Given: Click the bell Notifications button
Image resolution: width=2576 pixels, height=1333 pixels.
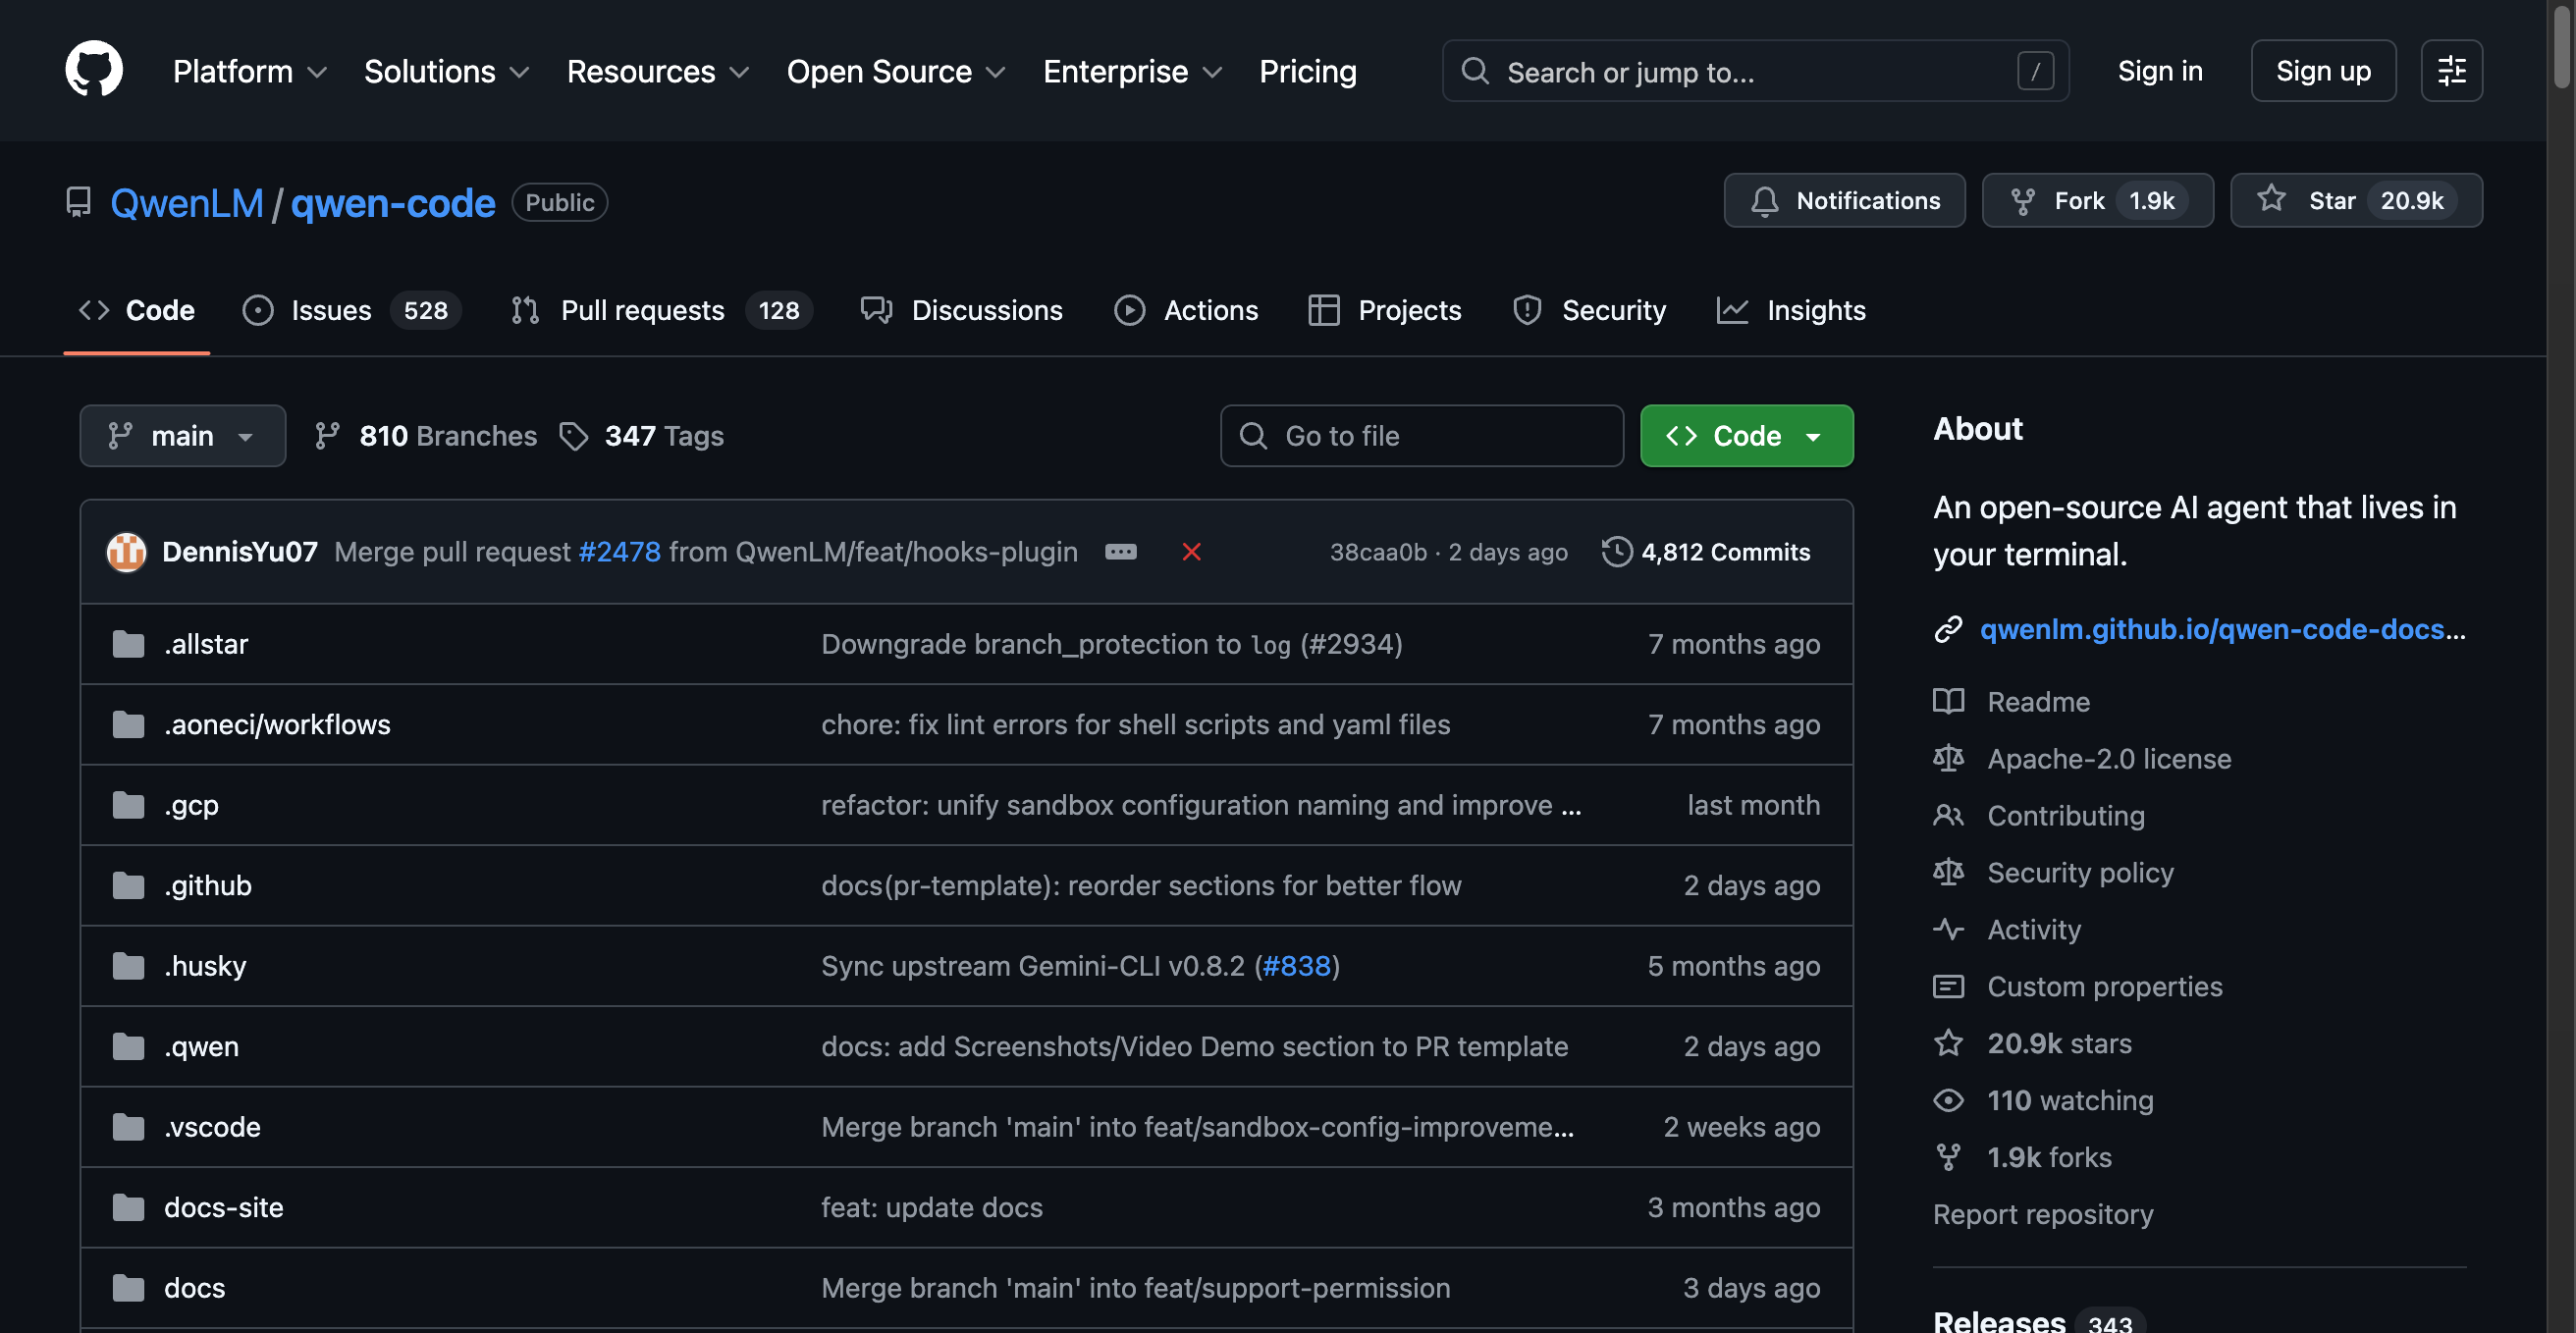Looking at the screenshot, I should [1844, 201].
